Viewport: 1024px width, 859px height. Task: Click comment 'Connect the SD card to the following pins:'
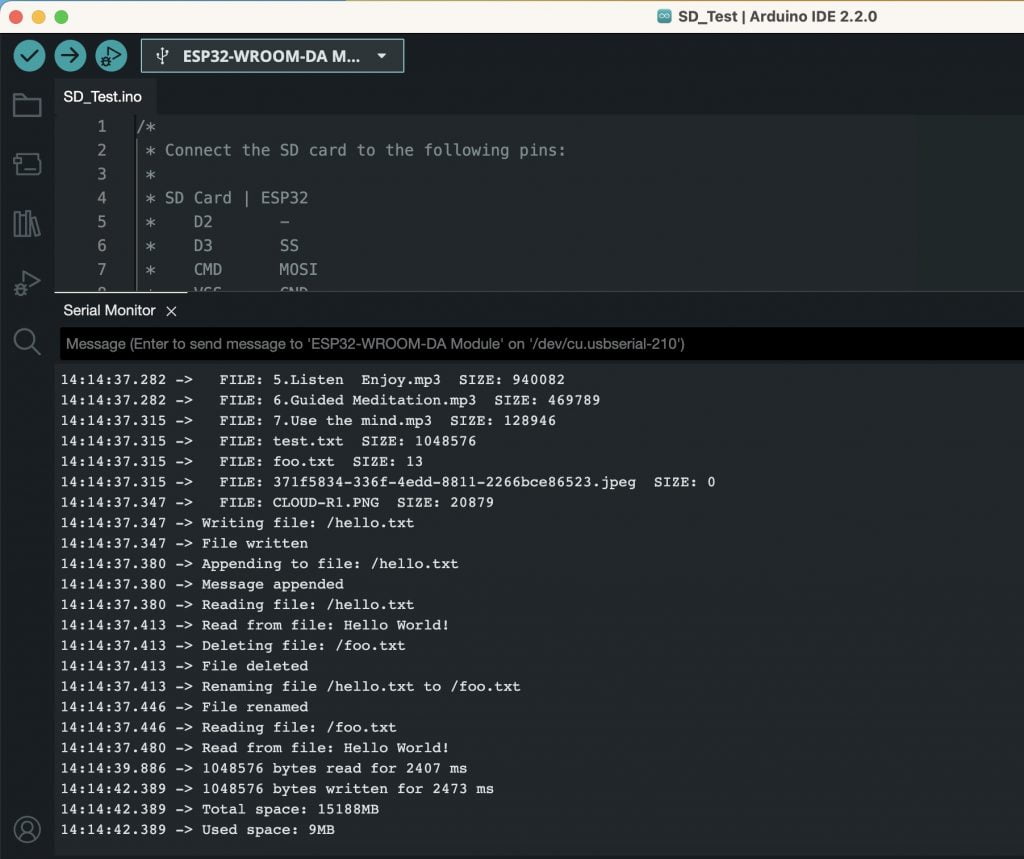pos(365,150)
